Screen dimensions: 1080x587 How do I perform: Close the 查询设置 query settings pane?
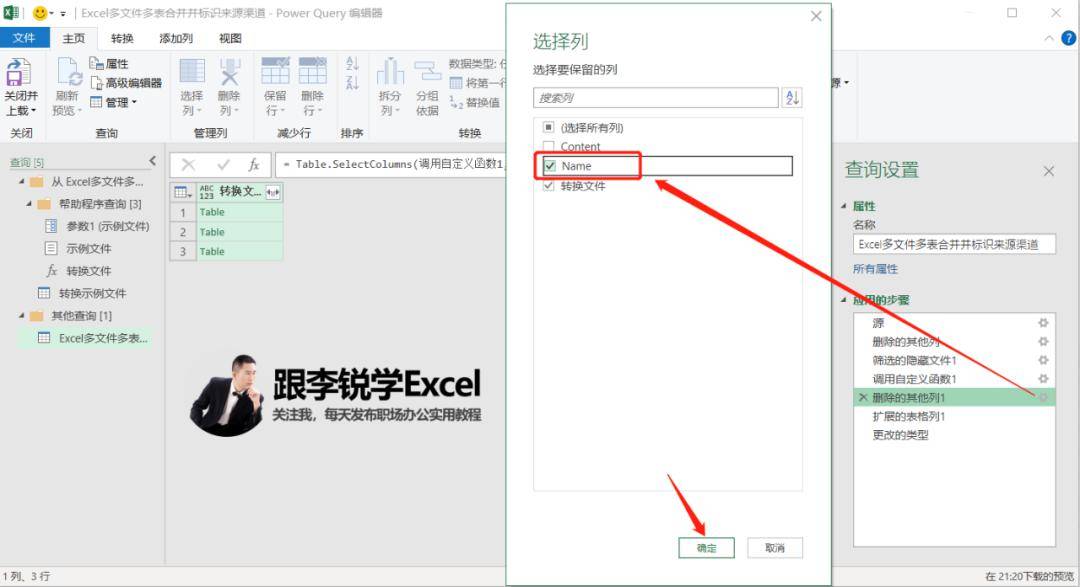click(1048, 171)
